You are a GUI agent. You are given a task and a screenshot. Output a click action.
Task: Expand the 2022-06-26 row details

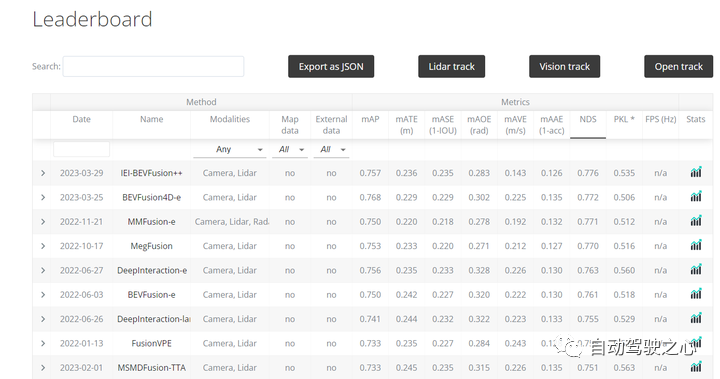43,319
